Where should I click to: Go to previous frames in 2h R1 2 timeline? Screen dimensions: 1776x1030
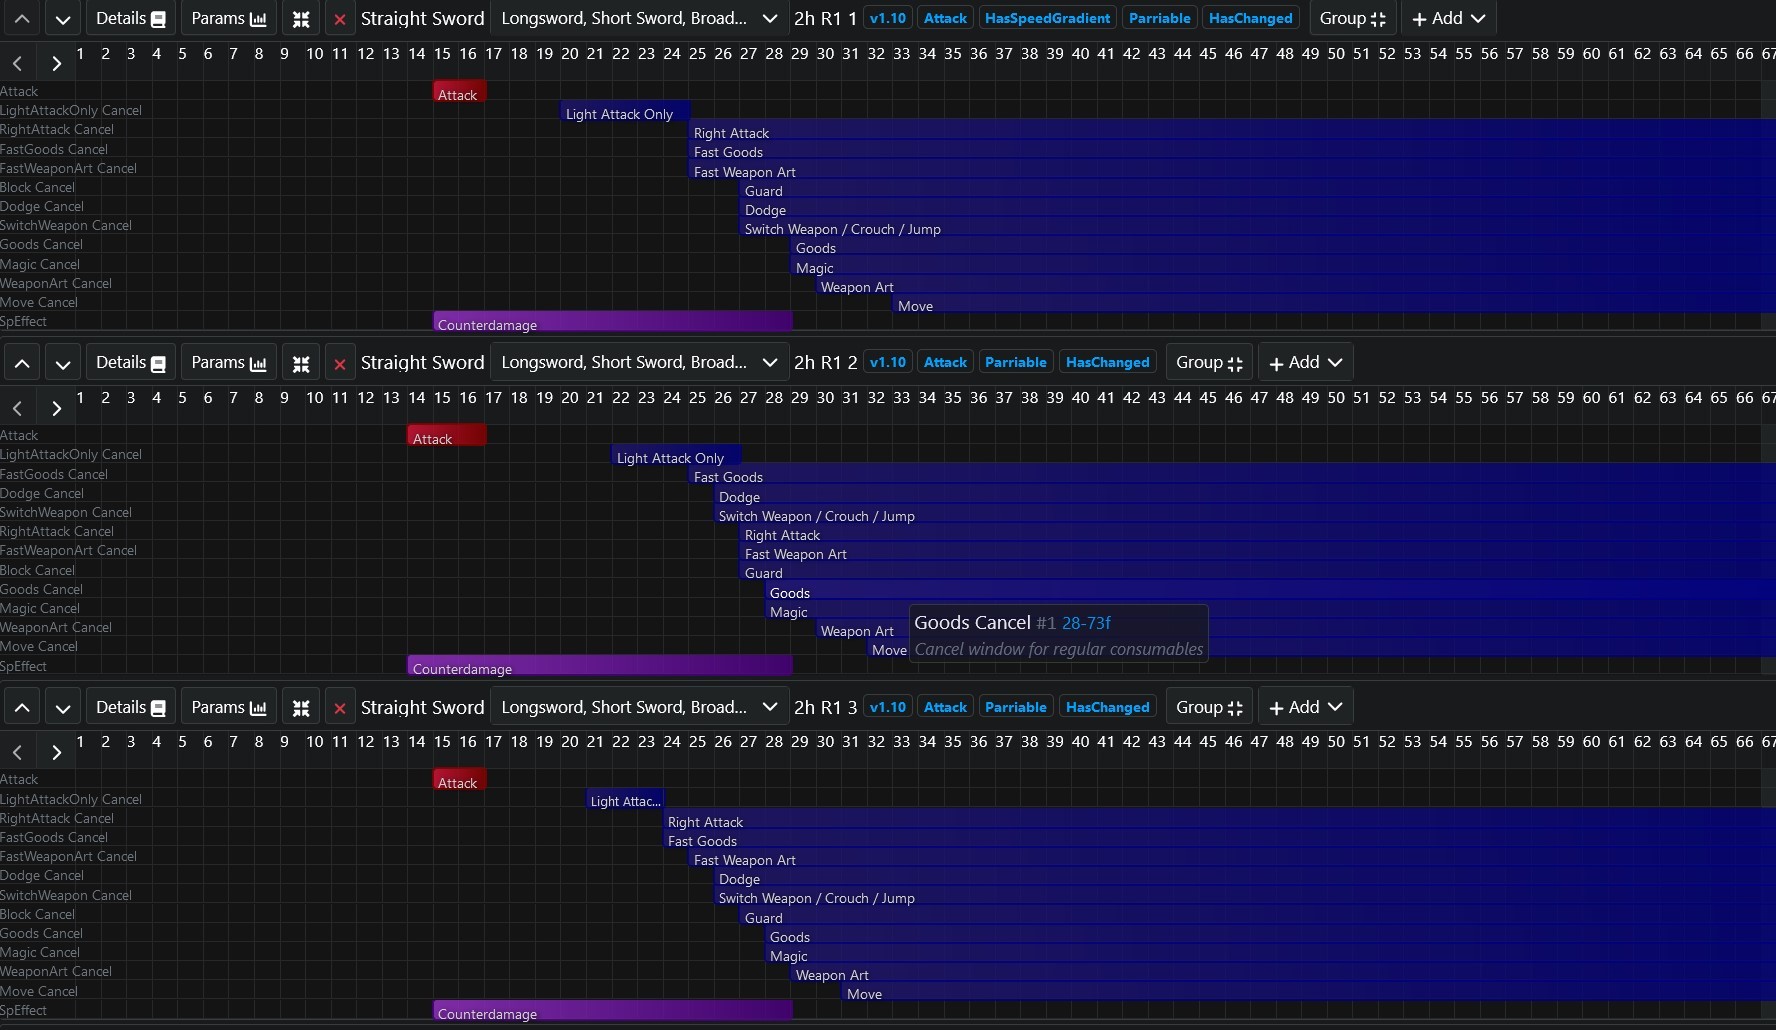click(x=18, y=408)
